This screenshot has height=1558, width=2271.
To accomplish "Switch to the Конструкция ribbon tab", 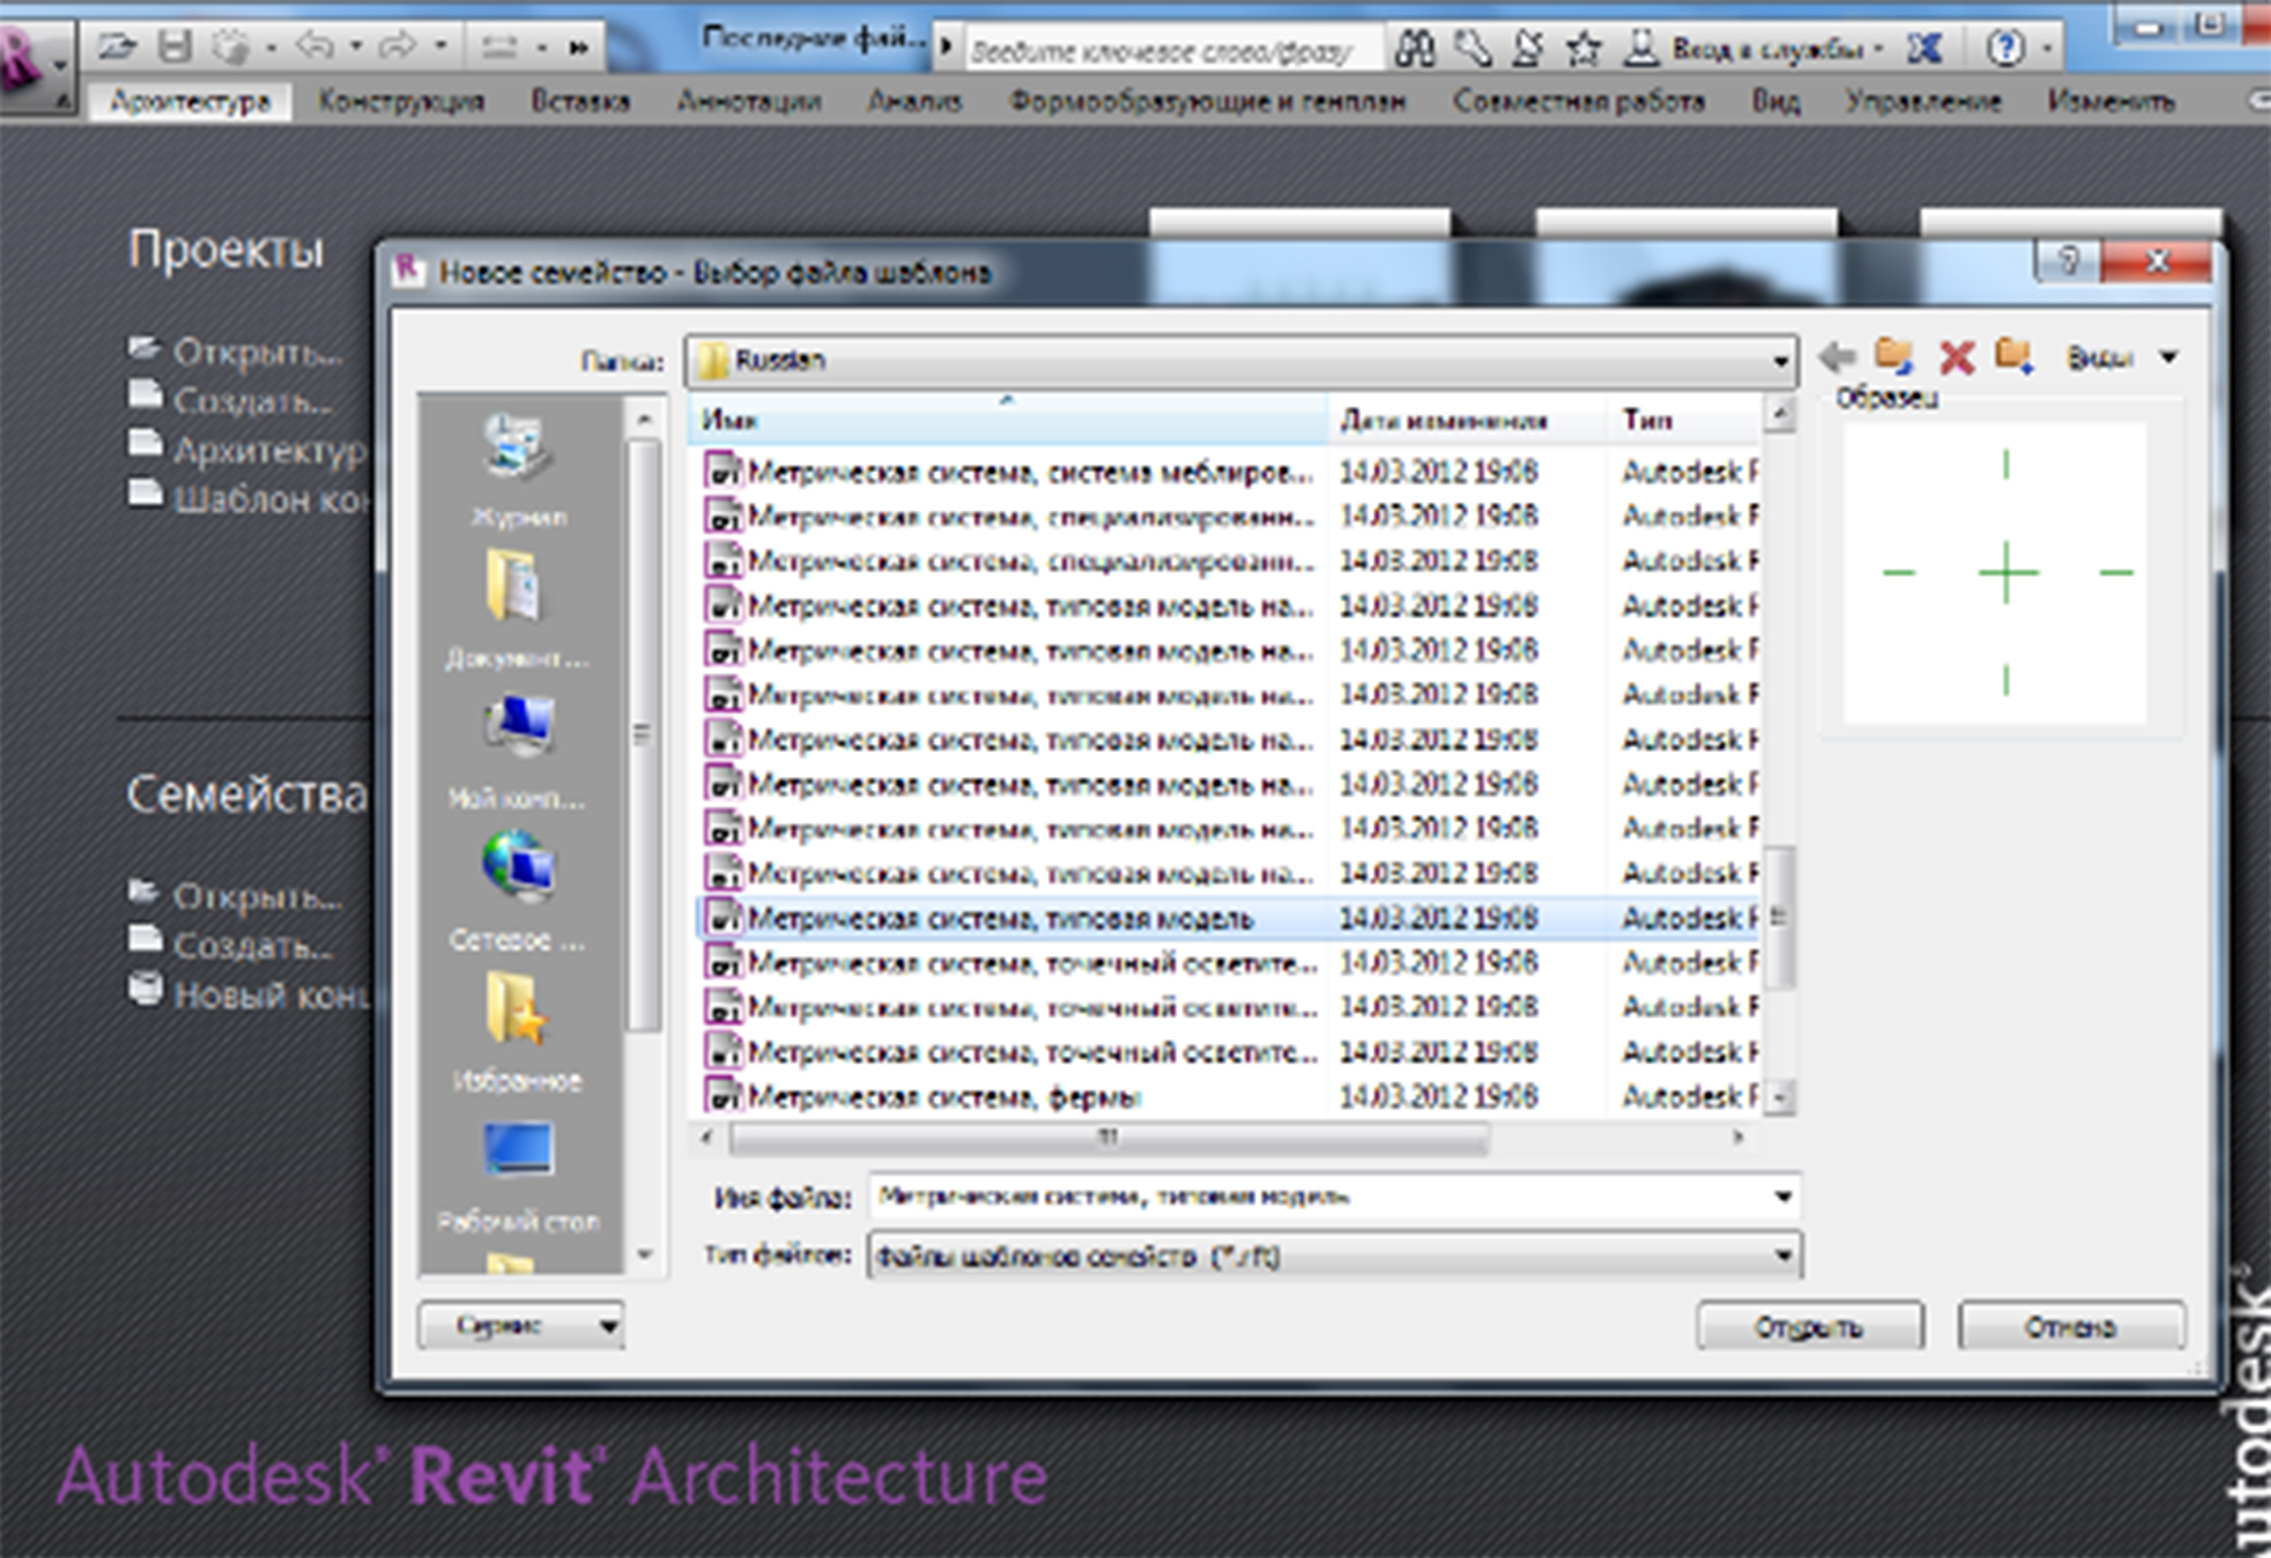I will point(400,102).
